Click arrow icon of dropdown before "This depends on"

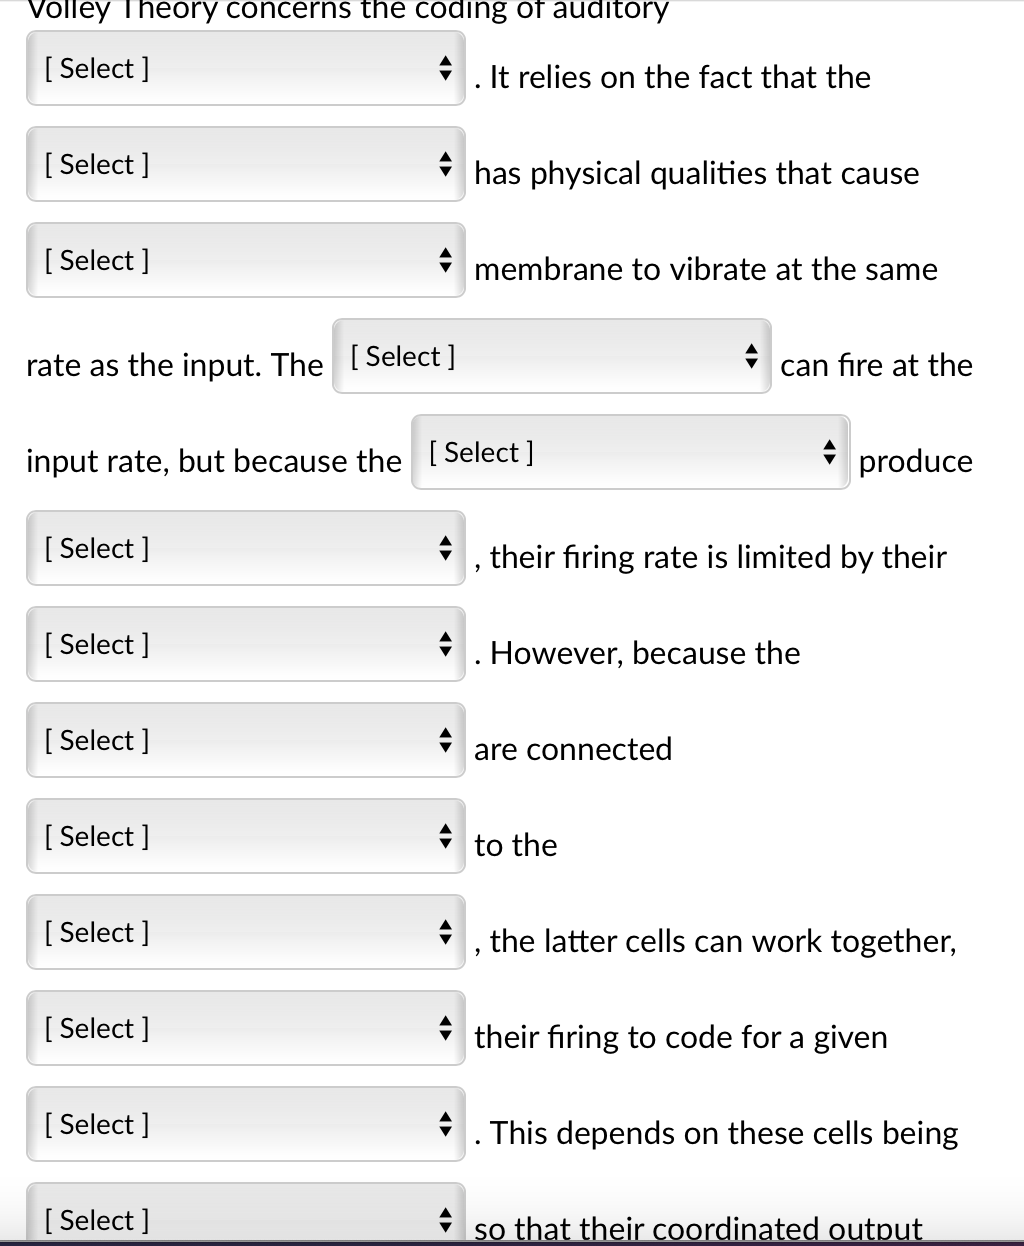click(x=446, y=1125)
